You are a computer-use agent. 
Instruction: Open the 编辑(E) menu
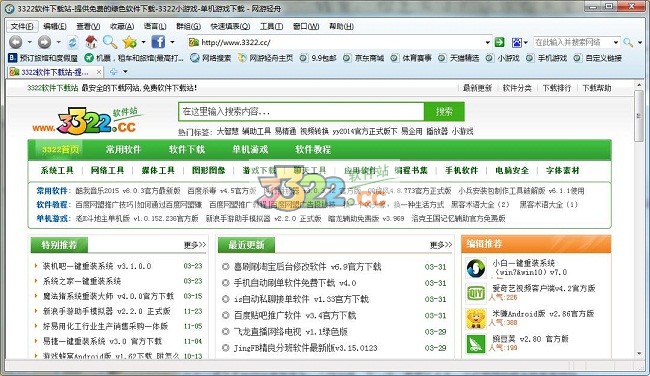pyautogui.click(x=55, y=27)
